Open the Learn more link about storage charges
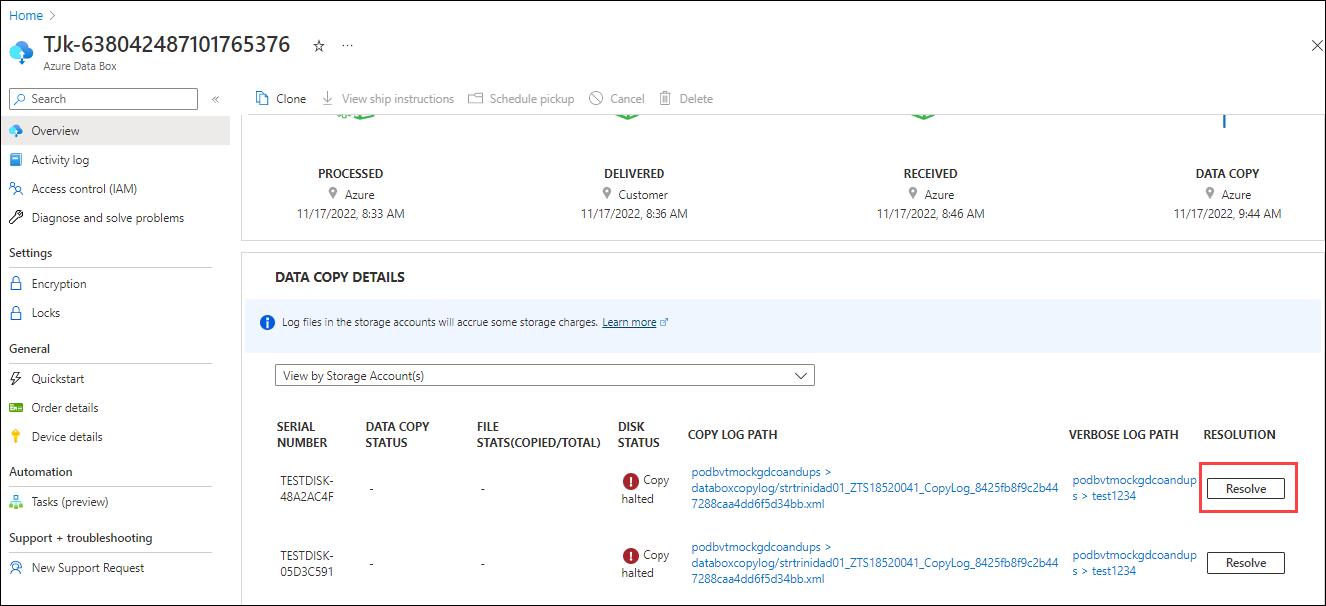 pos(629,321)
